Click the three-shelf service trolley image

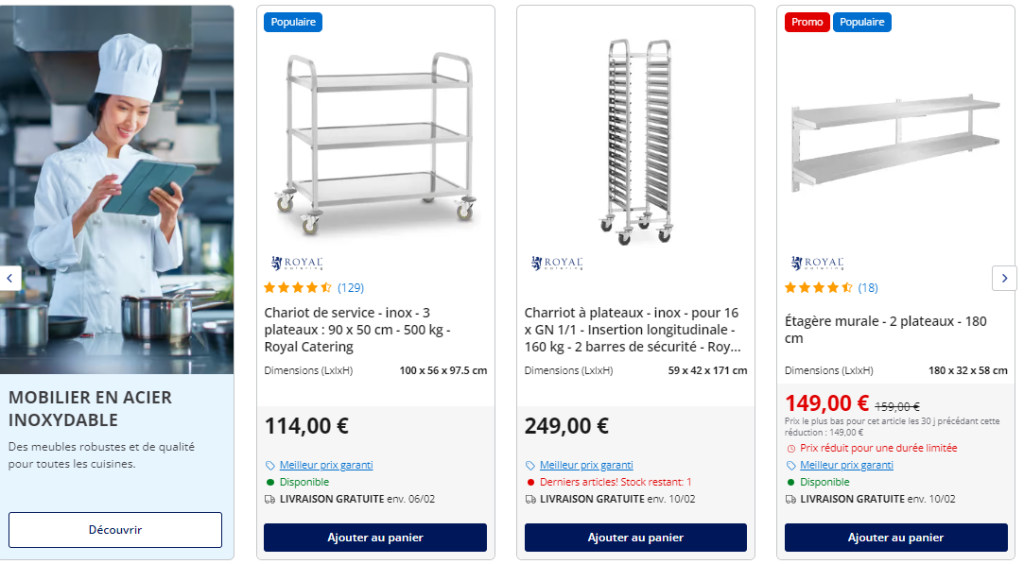(x=376, y=142)
